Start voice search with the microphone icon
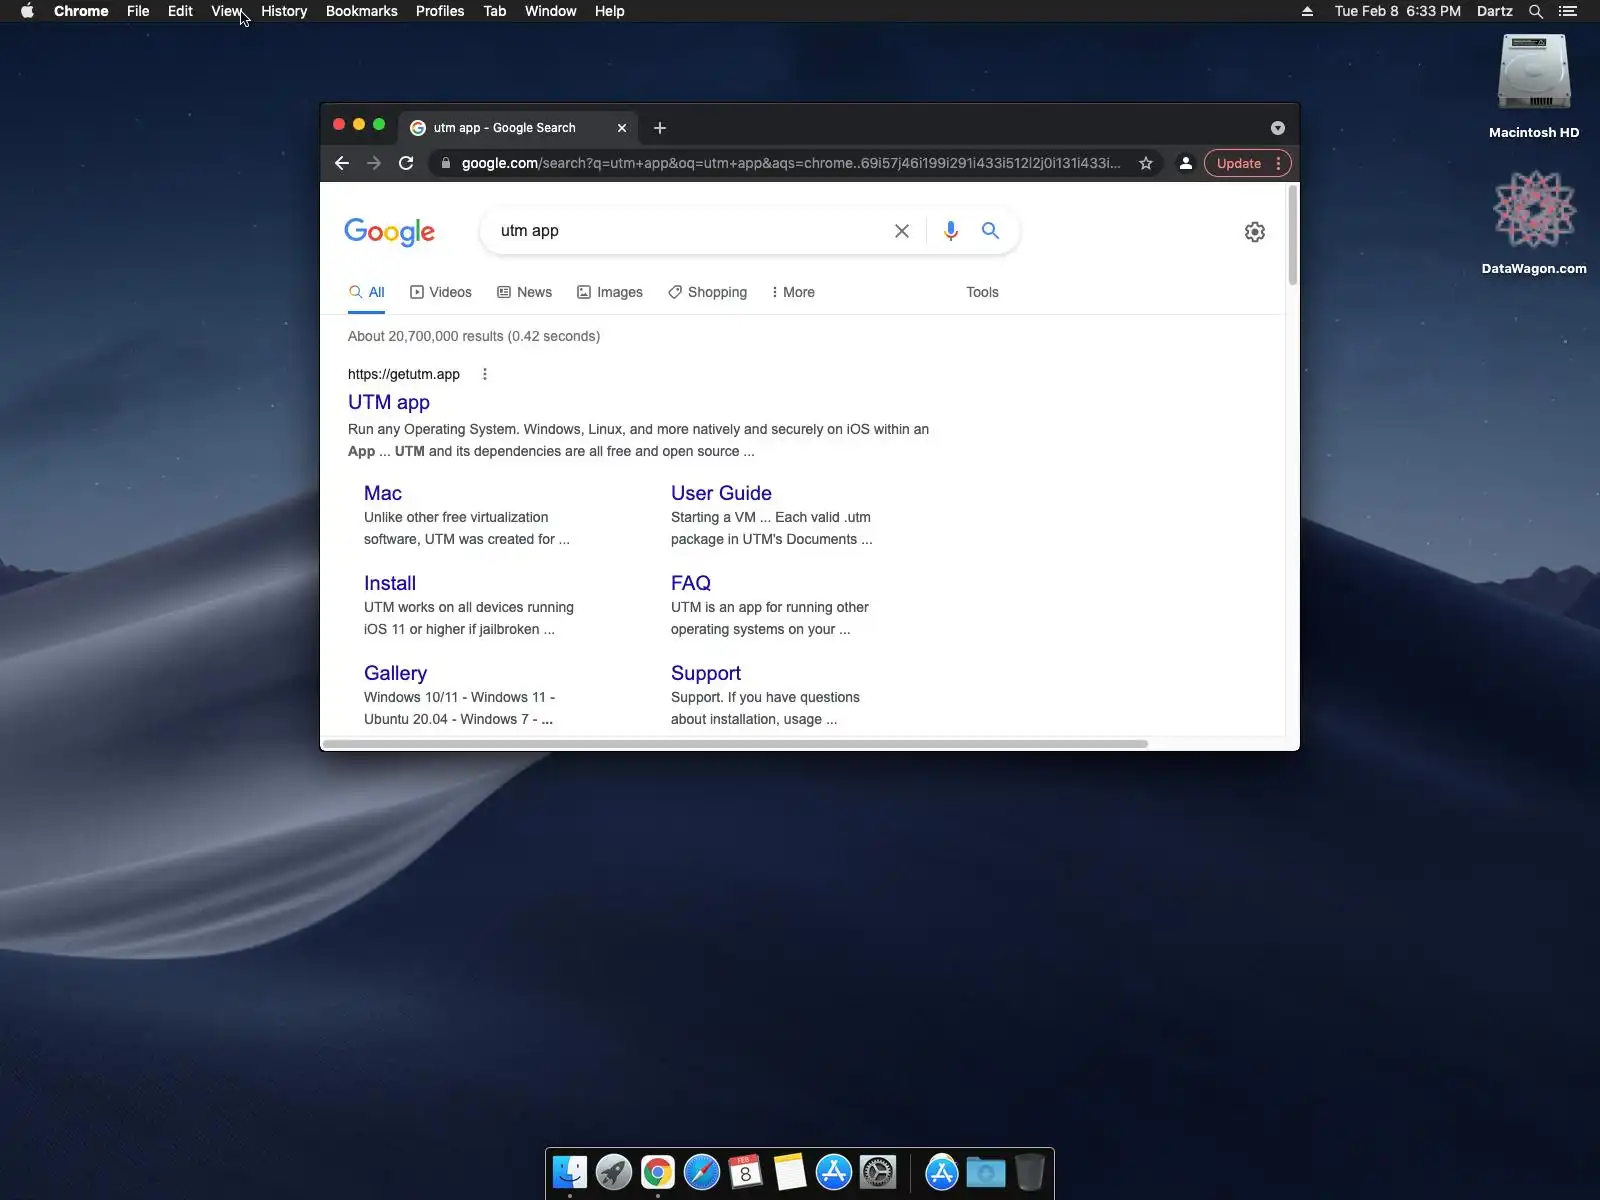This screenshot has height=1200, width=1600. click(x=951, y=231)
